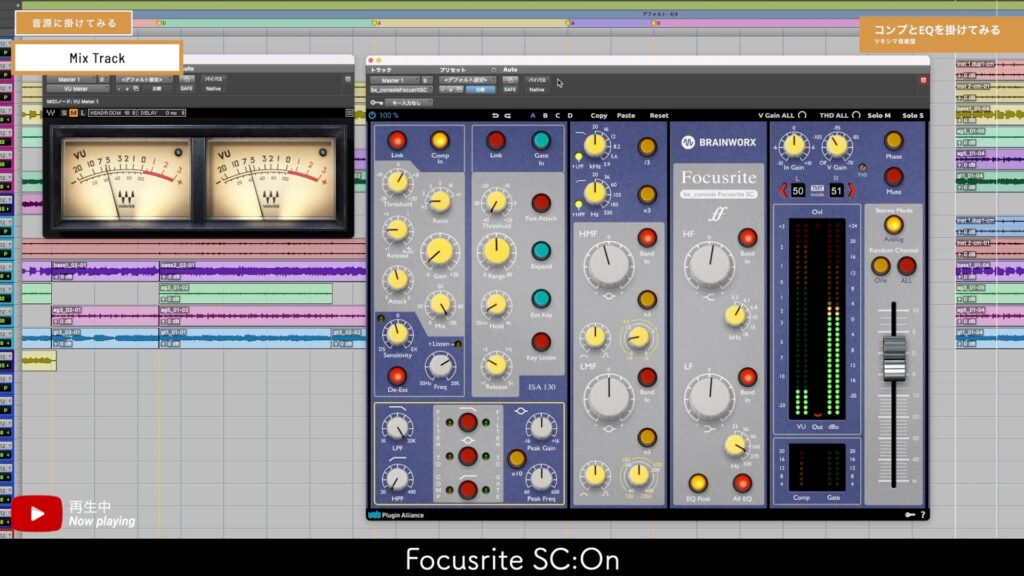Click the S button on VU meter toolbar
Viewport: 1024px width, 576px height.
[x=63, y=113]
